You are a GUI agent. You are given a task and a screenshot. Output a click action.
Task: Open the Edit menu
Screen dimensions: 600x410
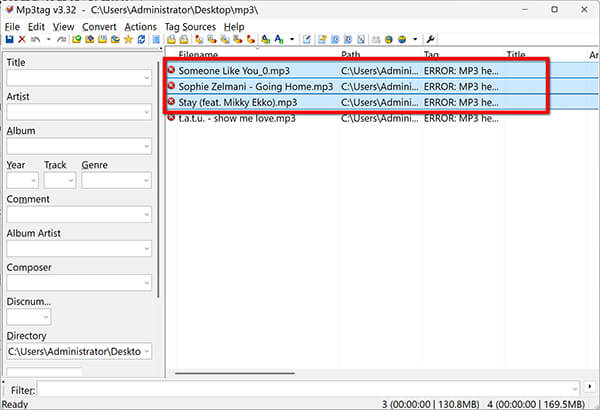pos(36,27)
